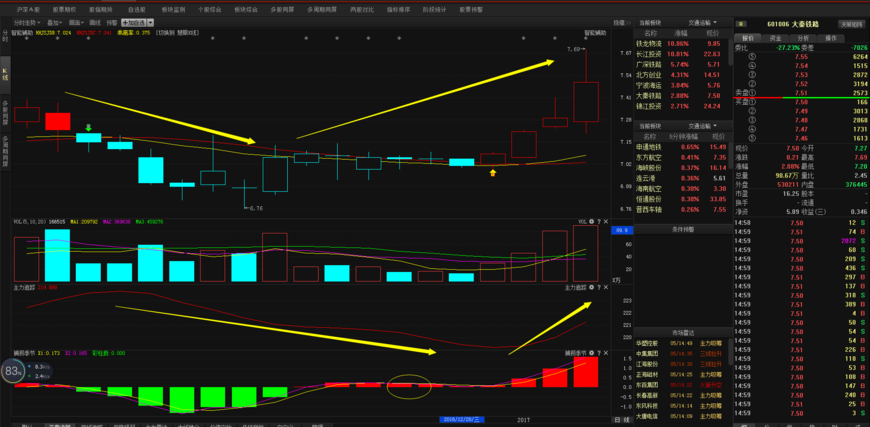This screenshot has height=427, width=870.
Task: Open the 股票预警 menu tab
Action: point(471,9)
